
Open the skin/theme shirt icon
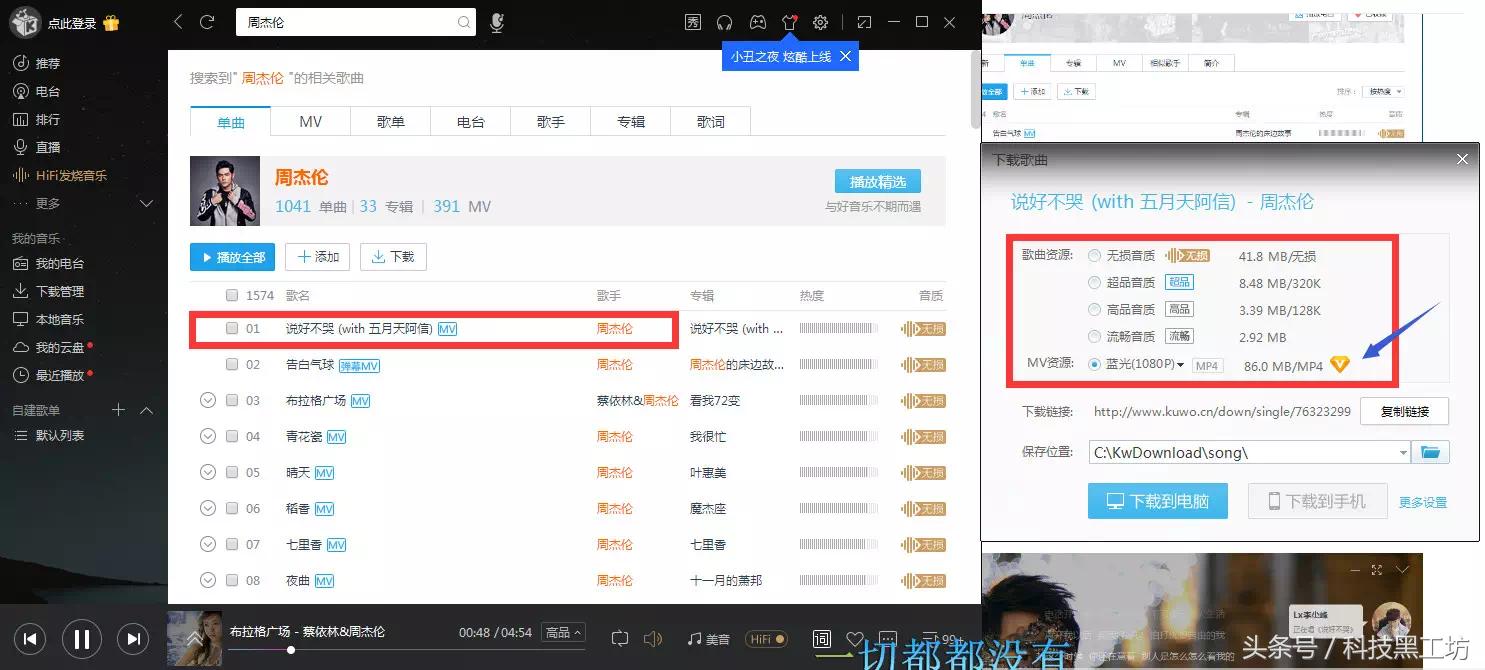[791, 22]
